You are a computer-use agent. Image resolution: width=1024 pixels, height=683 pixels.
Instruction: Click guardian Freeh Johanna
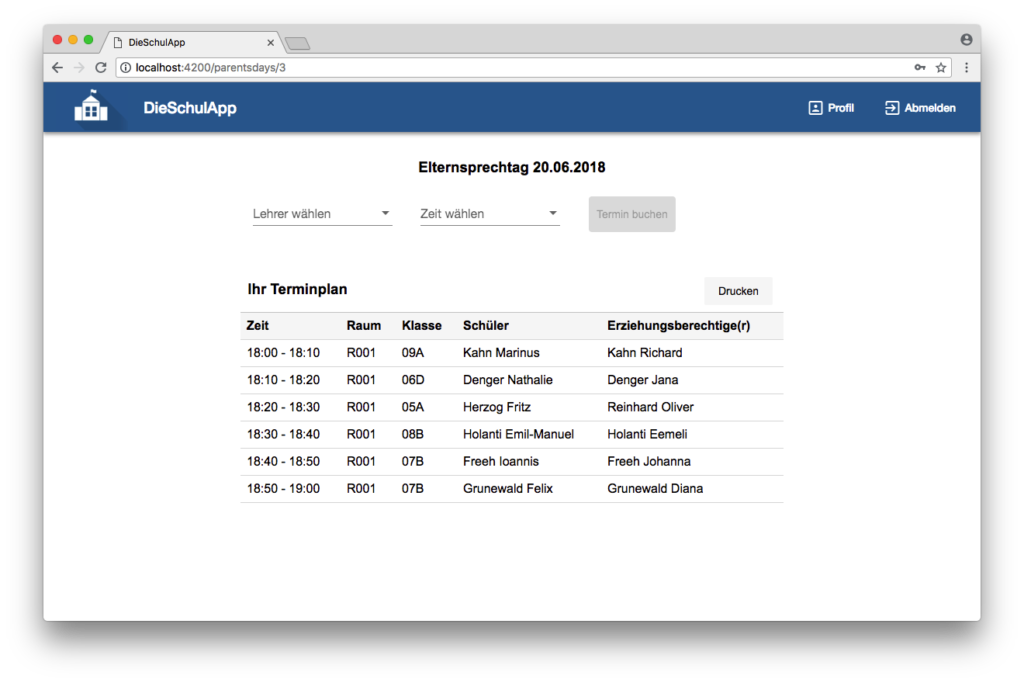648,462
